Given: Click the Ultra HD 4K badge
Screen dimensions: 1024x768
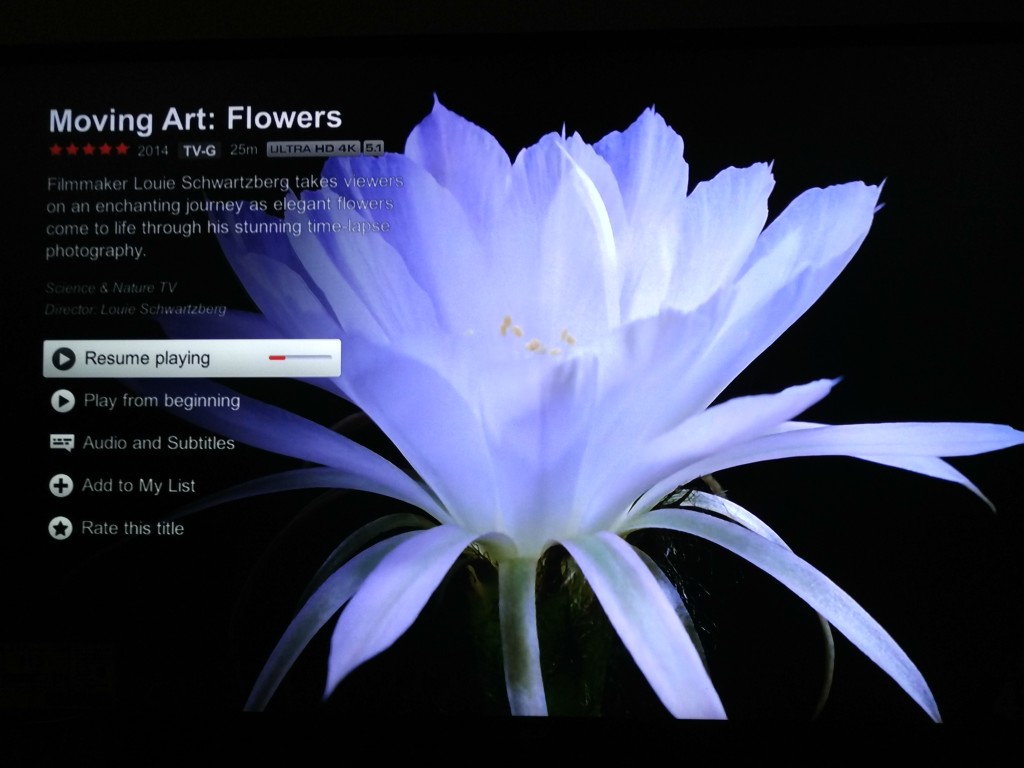Looking at the screenshot, I should 313,148.
